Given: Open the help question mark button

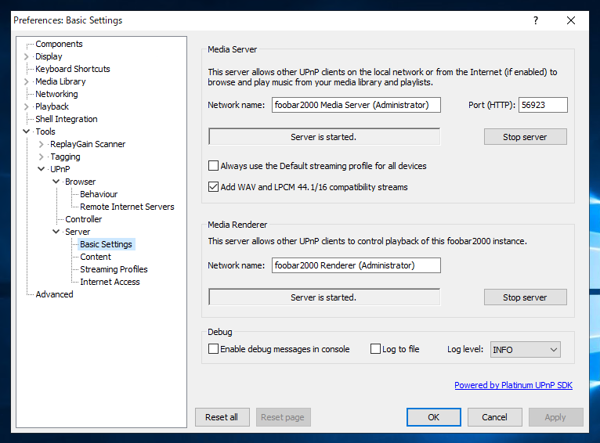Looking at the screenshot, I should click(x=535, y=20).
